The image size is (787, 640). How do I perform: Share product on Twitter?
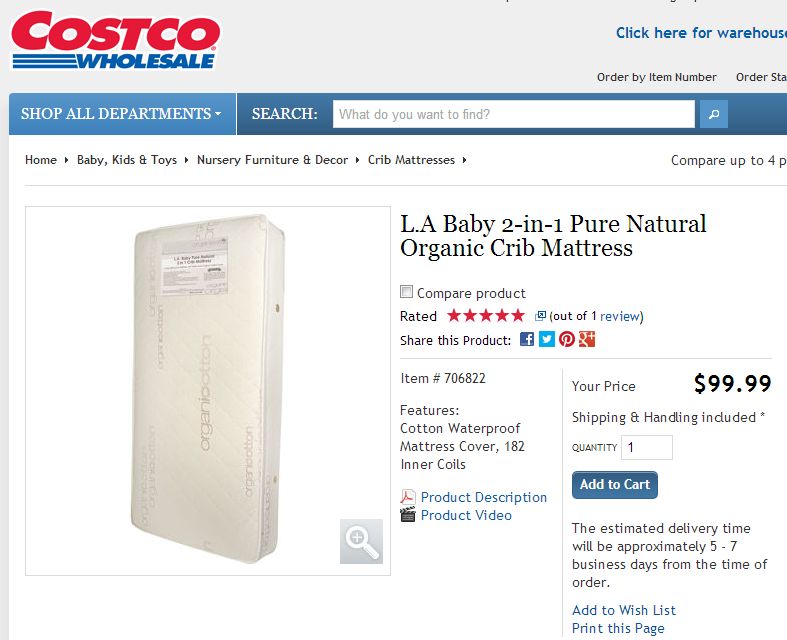pos(547,339)
